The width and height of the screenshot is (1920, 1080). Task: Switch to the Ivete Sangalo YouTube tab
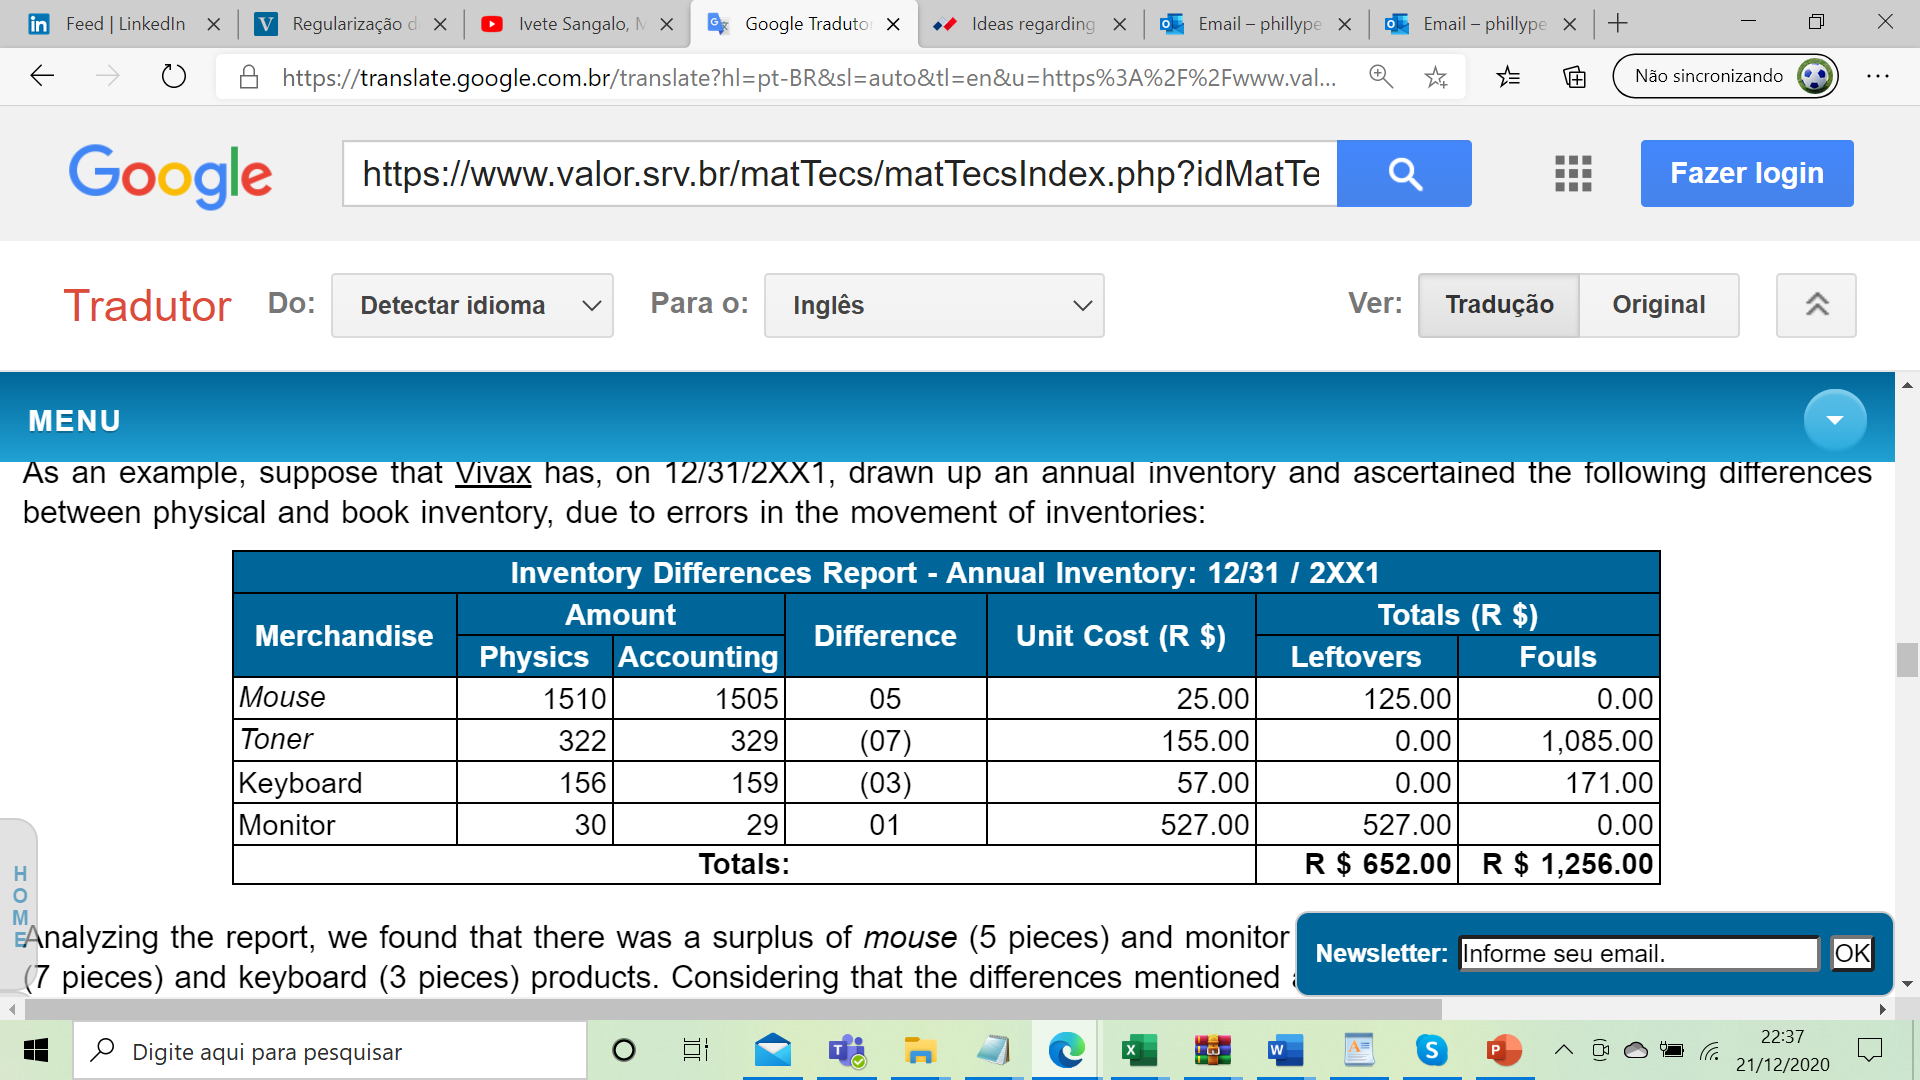pyautogui.click(x=575, y=24)
